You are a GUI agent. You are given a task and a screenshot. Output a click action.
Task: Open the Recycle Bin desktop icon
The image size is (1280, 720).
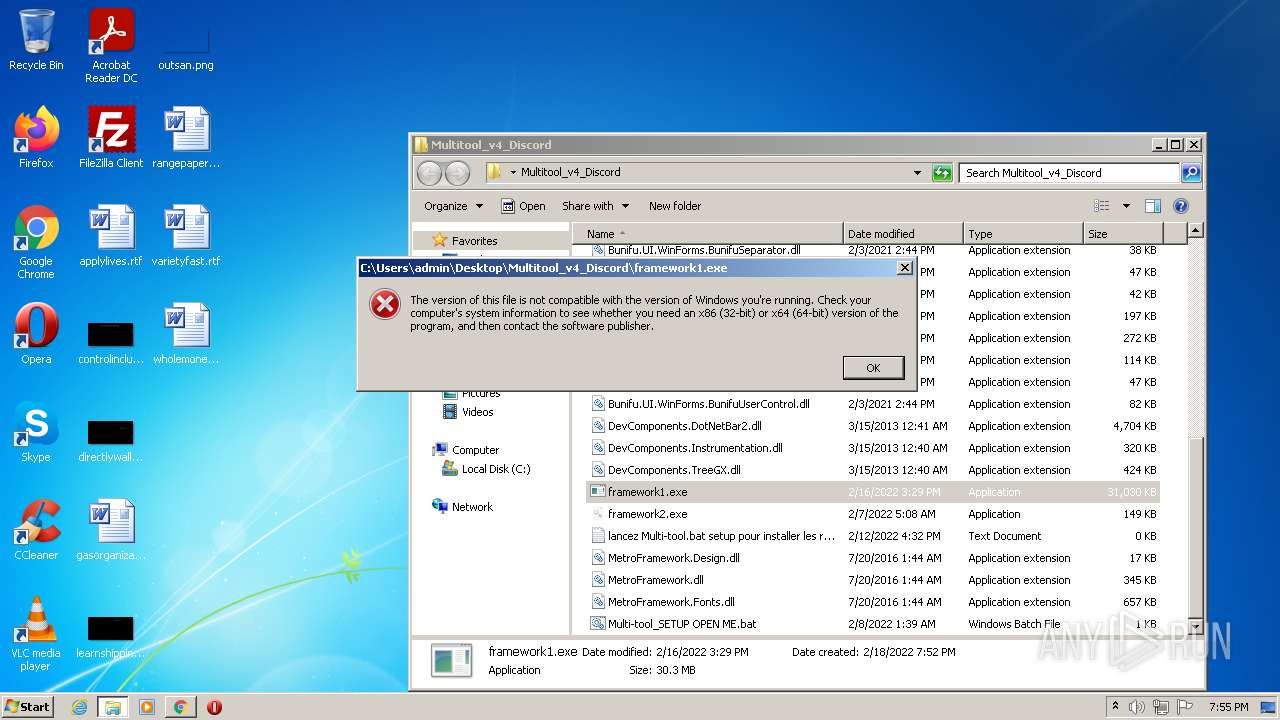36,40
